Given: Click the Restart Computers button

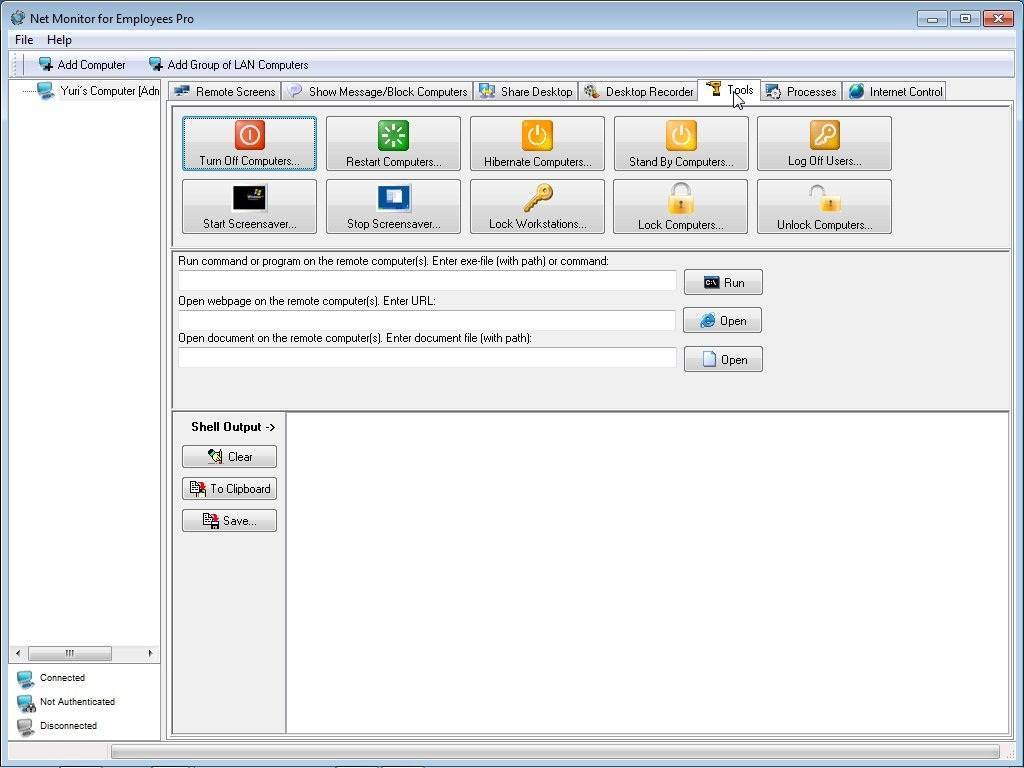Looking at the screenshot, I should (393, 144).
